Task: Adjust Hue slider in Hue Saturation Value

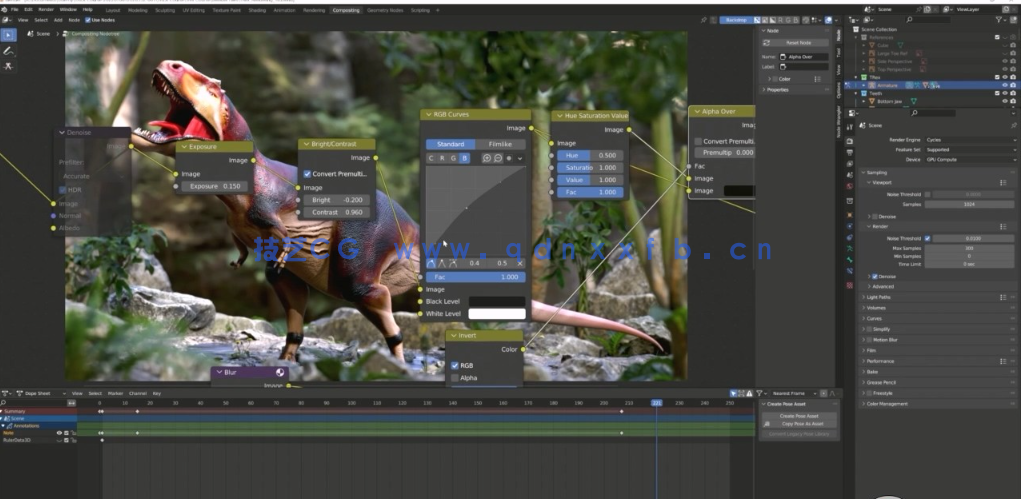Action: coord(590,156)
